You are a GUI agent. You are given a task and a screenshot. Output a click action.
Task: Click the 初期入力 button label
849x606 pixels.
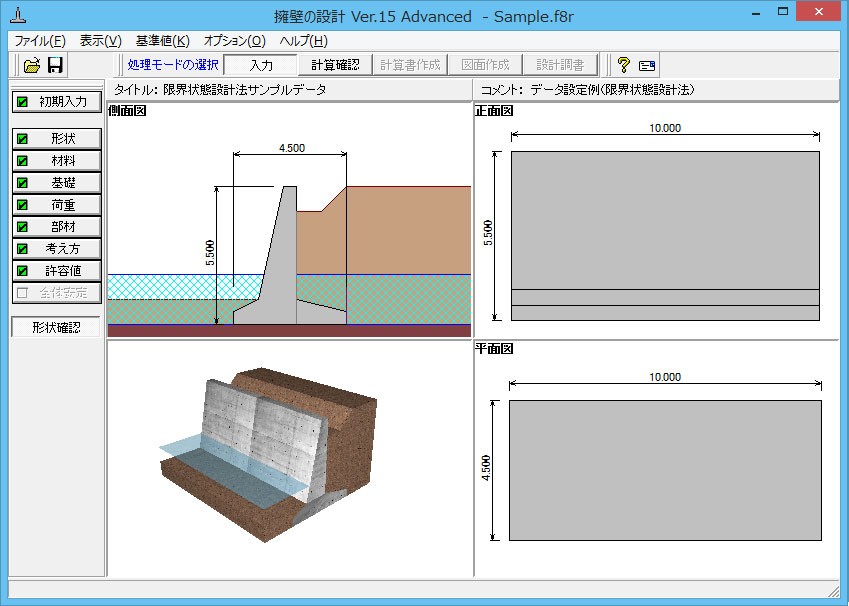click(63, 102)
